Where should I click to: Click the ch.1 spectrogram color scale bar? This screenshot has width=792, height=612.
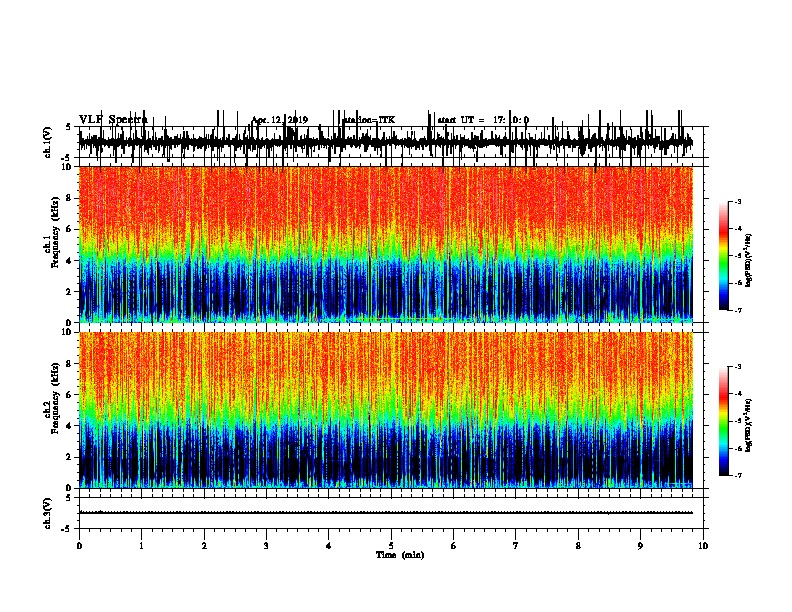click(723, 256)
